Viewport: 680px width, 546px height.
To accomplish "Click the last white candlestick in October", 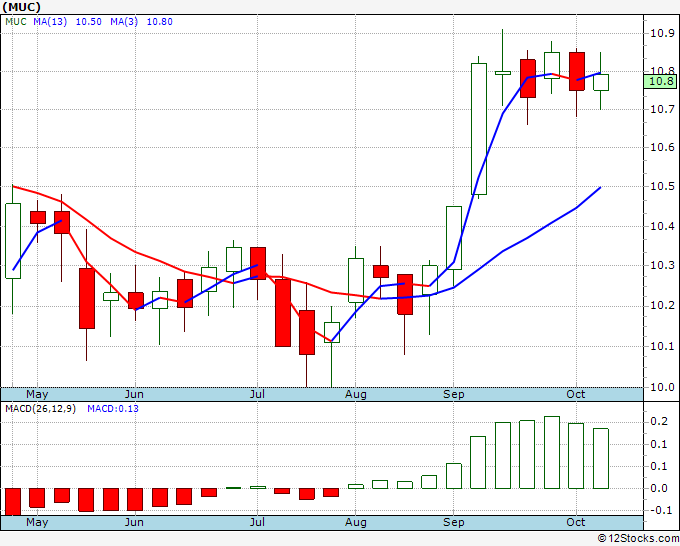I will [x=601, y=82].
